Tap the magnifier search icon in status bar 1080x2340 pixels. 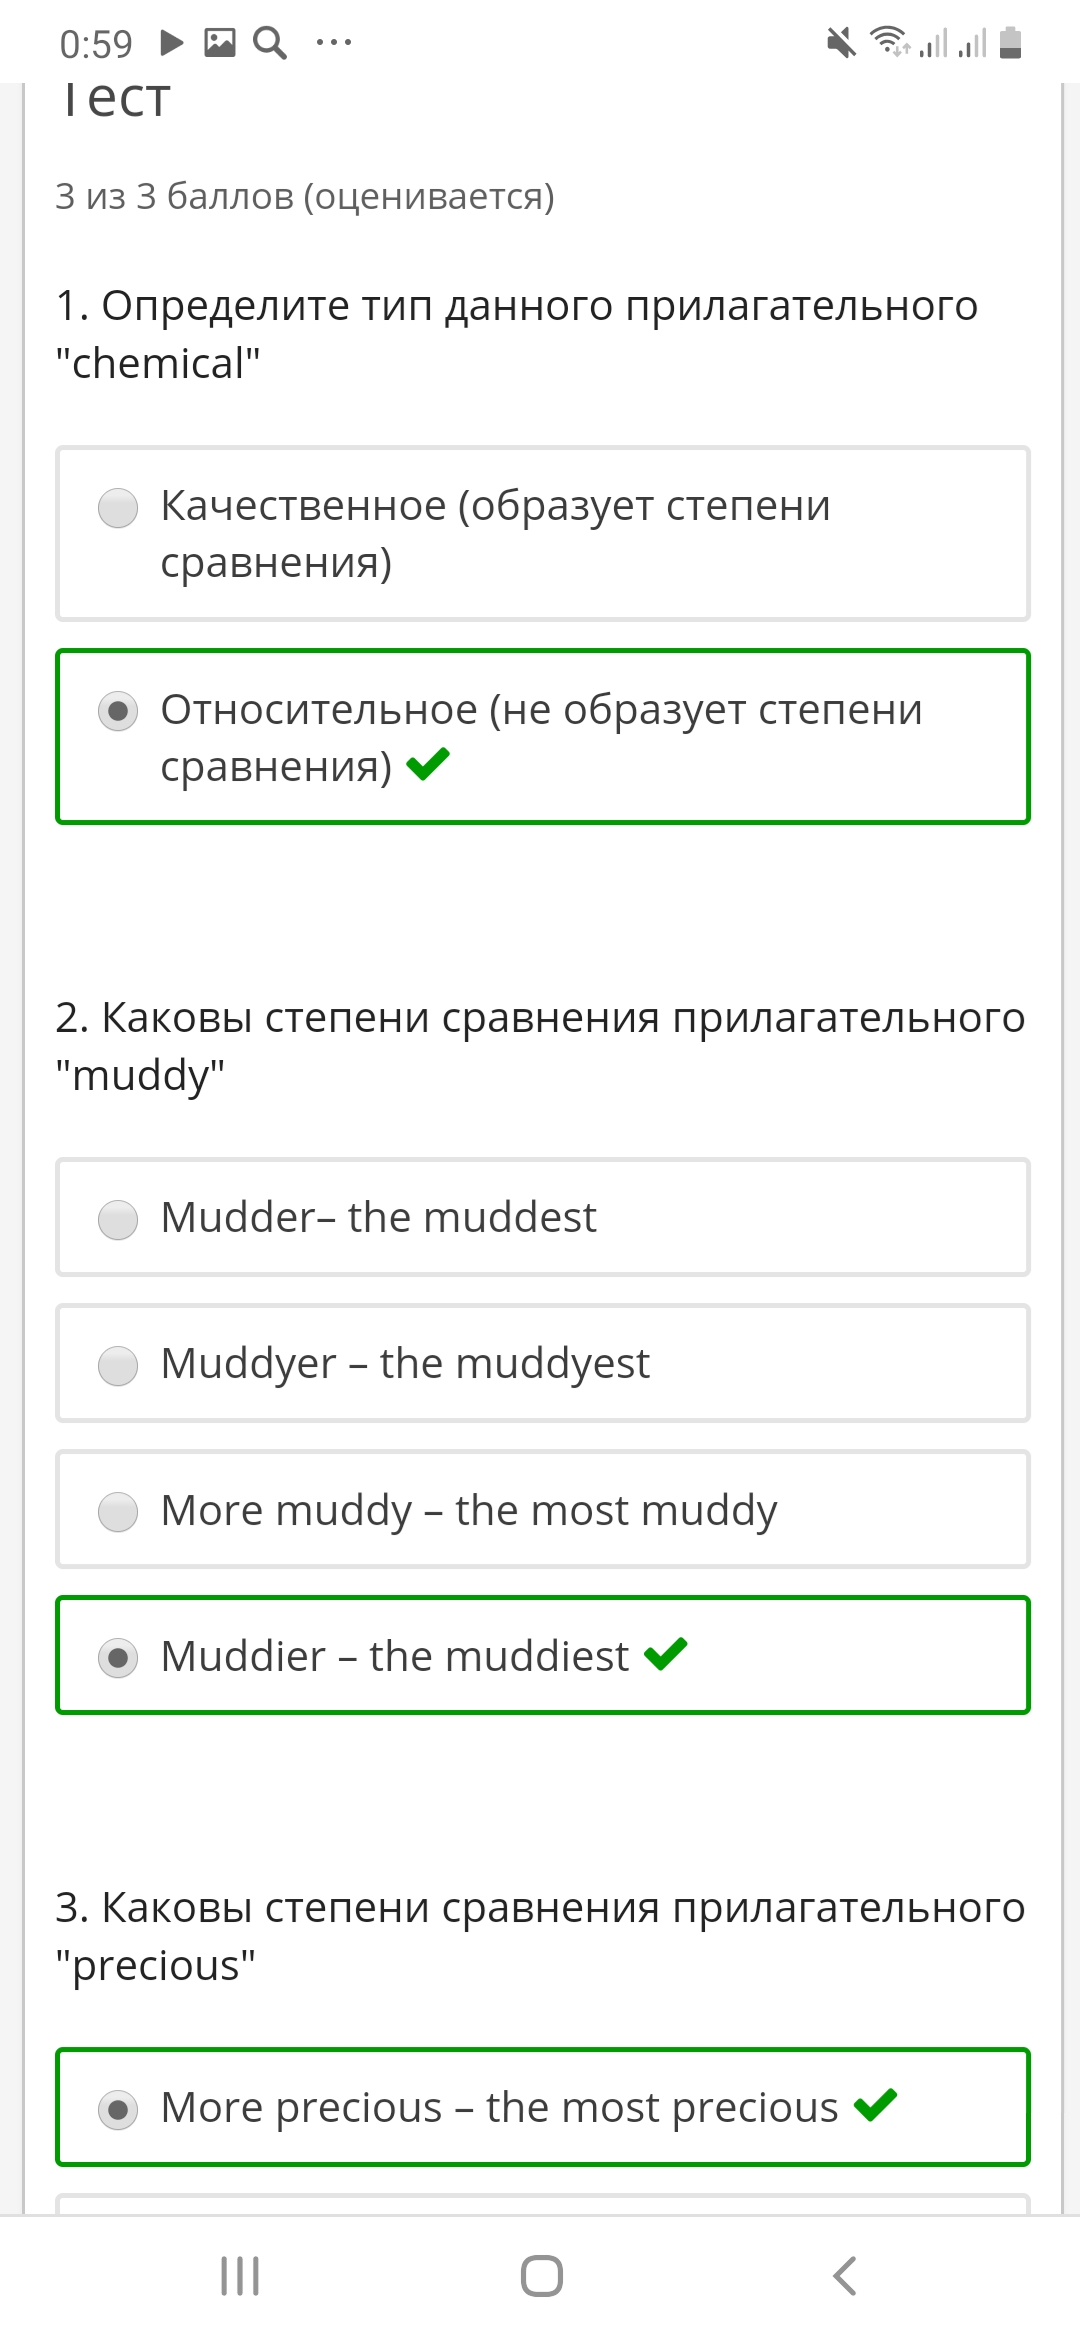(x=270, y=43)
